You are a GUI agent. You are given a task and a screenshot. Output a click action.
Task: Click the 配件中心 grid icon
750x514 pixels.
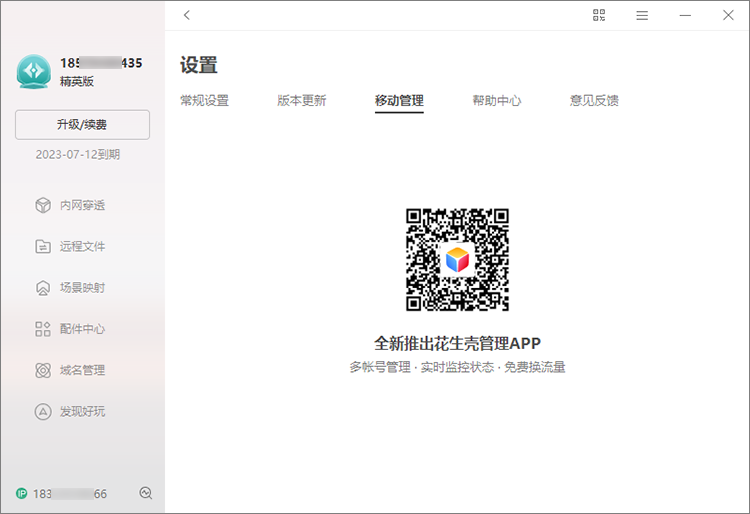click(43, 329)
